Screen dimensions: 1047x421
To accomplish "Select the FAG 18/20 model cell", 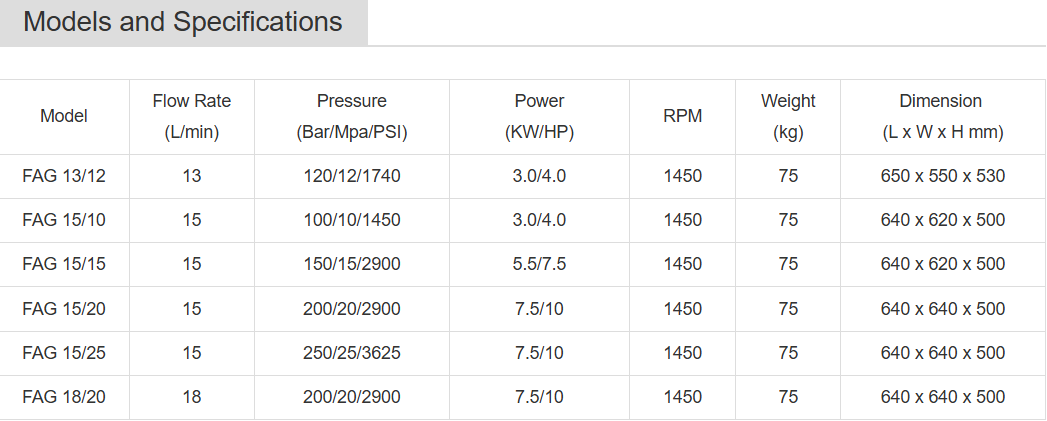I will point(64,398).
